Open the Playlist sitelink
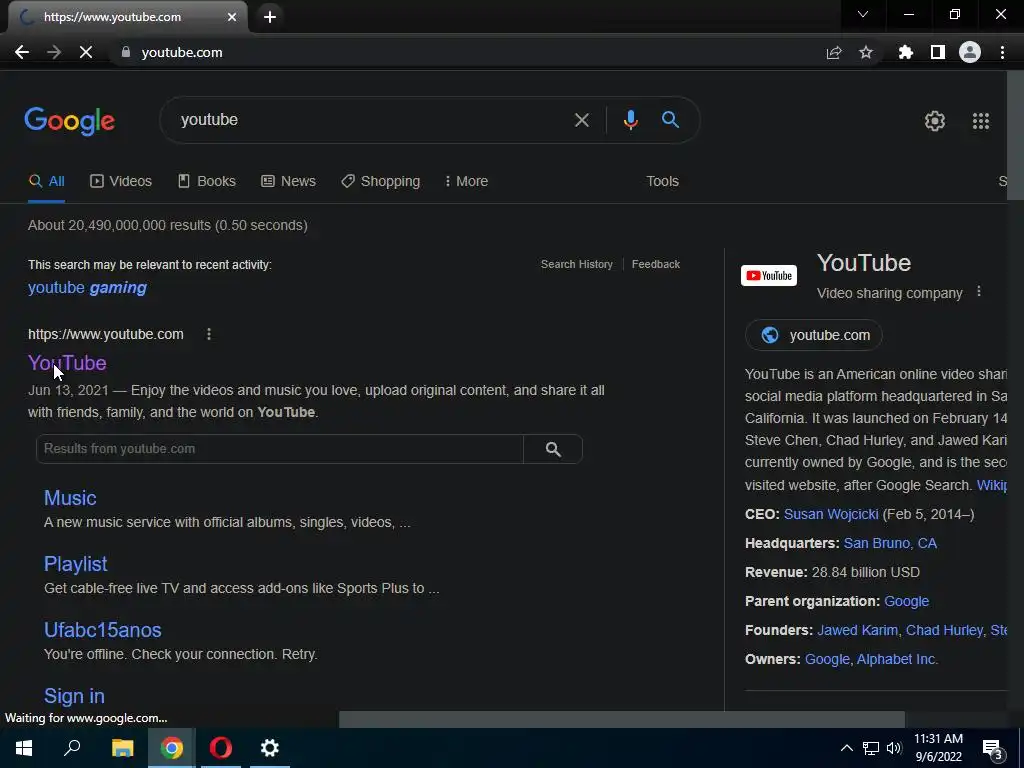The image size is (1024, 768). click(76, 564)
